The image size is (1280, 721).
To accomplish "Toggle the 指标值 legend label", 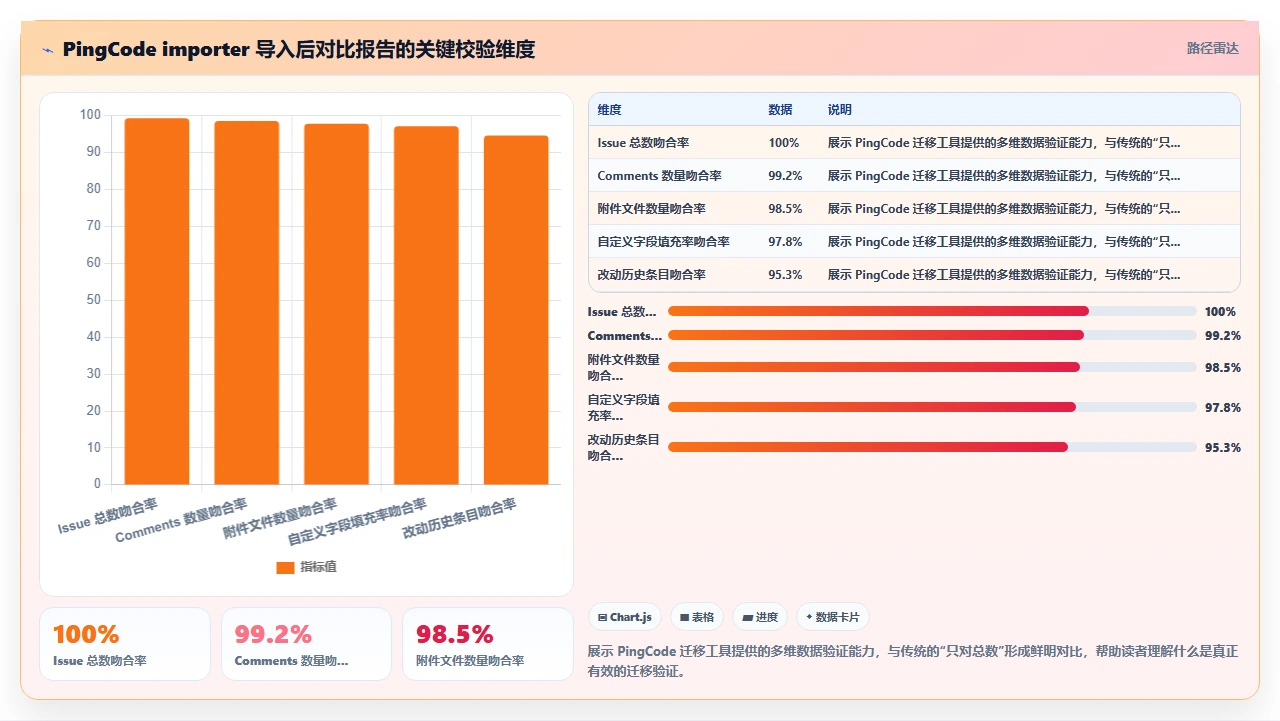I will click(318, 567).
